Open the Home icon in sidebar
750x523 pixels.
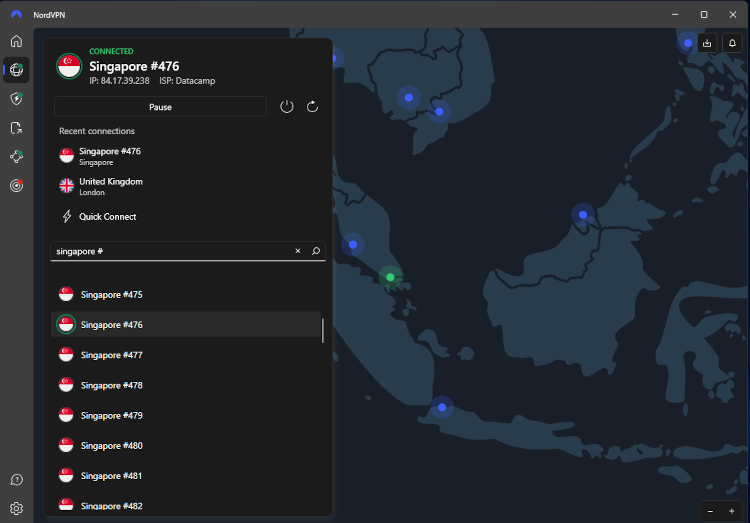(x=16, y=41)
